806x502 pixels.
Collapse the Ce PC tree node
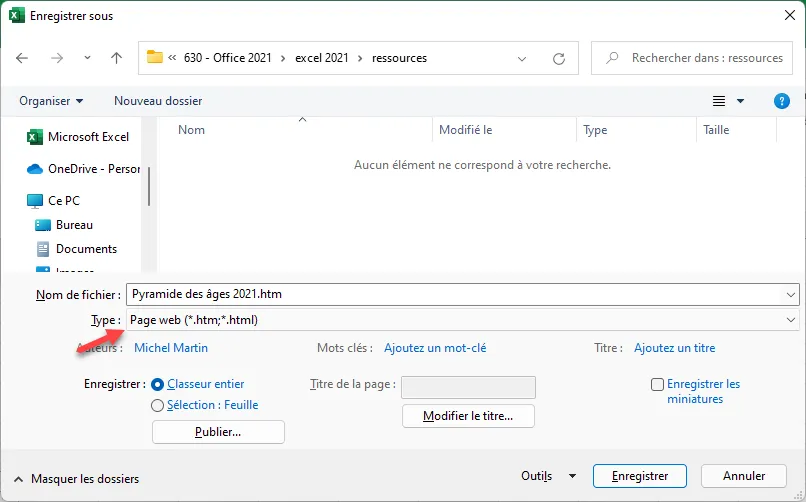coord(16,201)
